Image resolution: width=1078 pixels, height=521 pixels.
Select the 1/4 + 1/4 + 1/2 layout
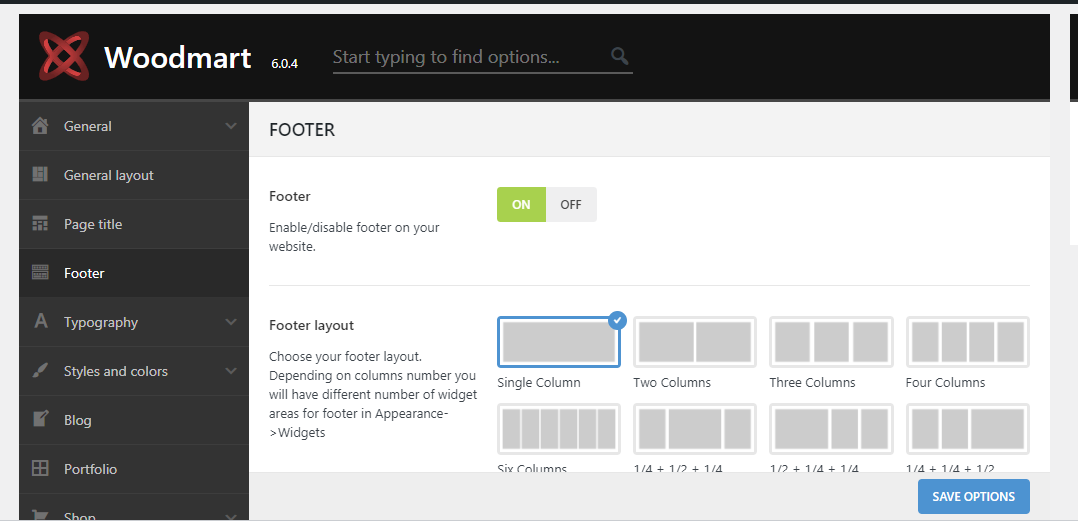[967, 429]
